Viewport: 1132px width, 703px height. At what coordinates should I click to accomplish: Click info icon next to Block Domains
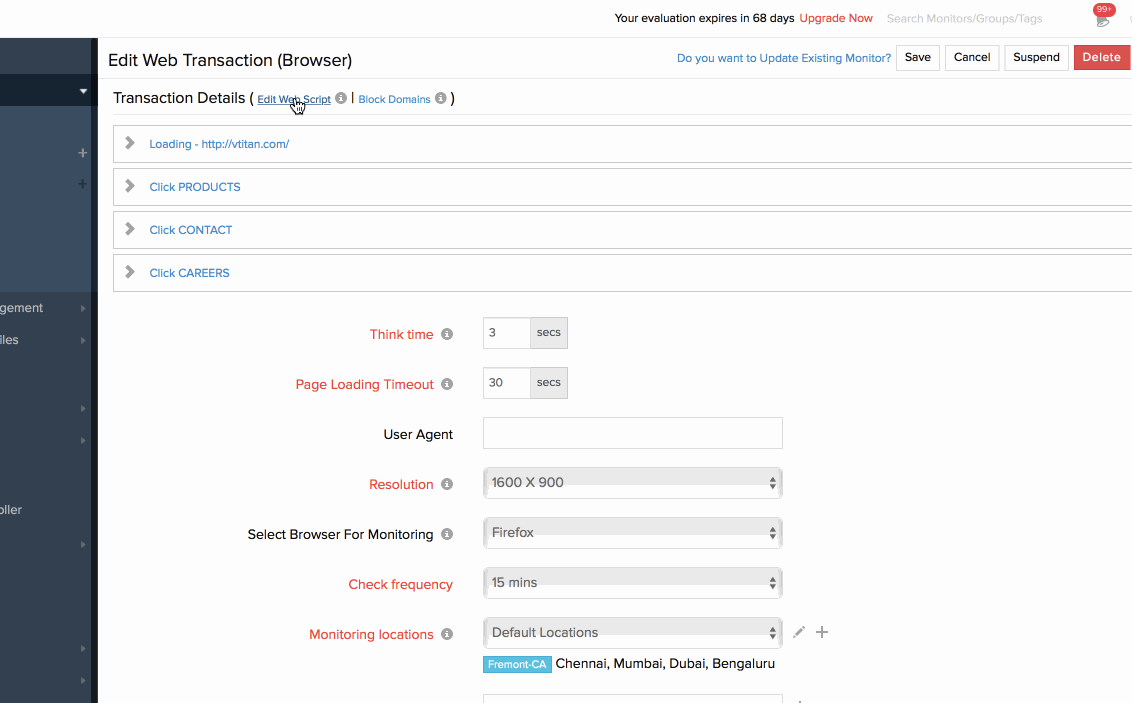441,99
